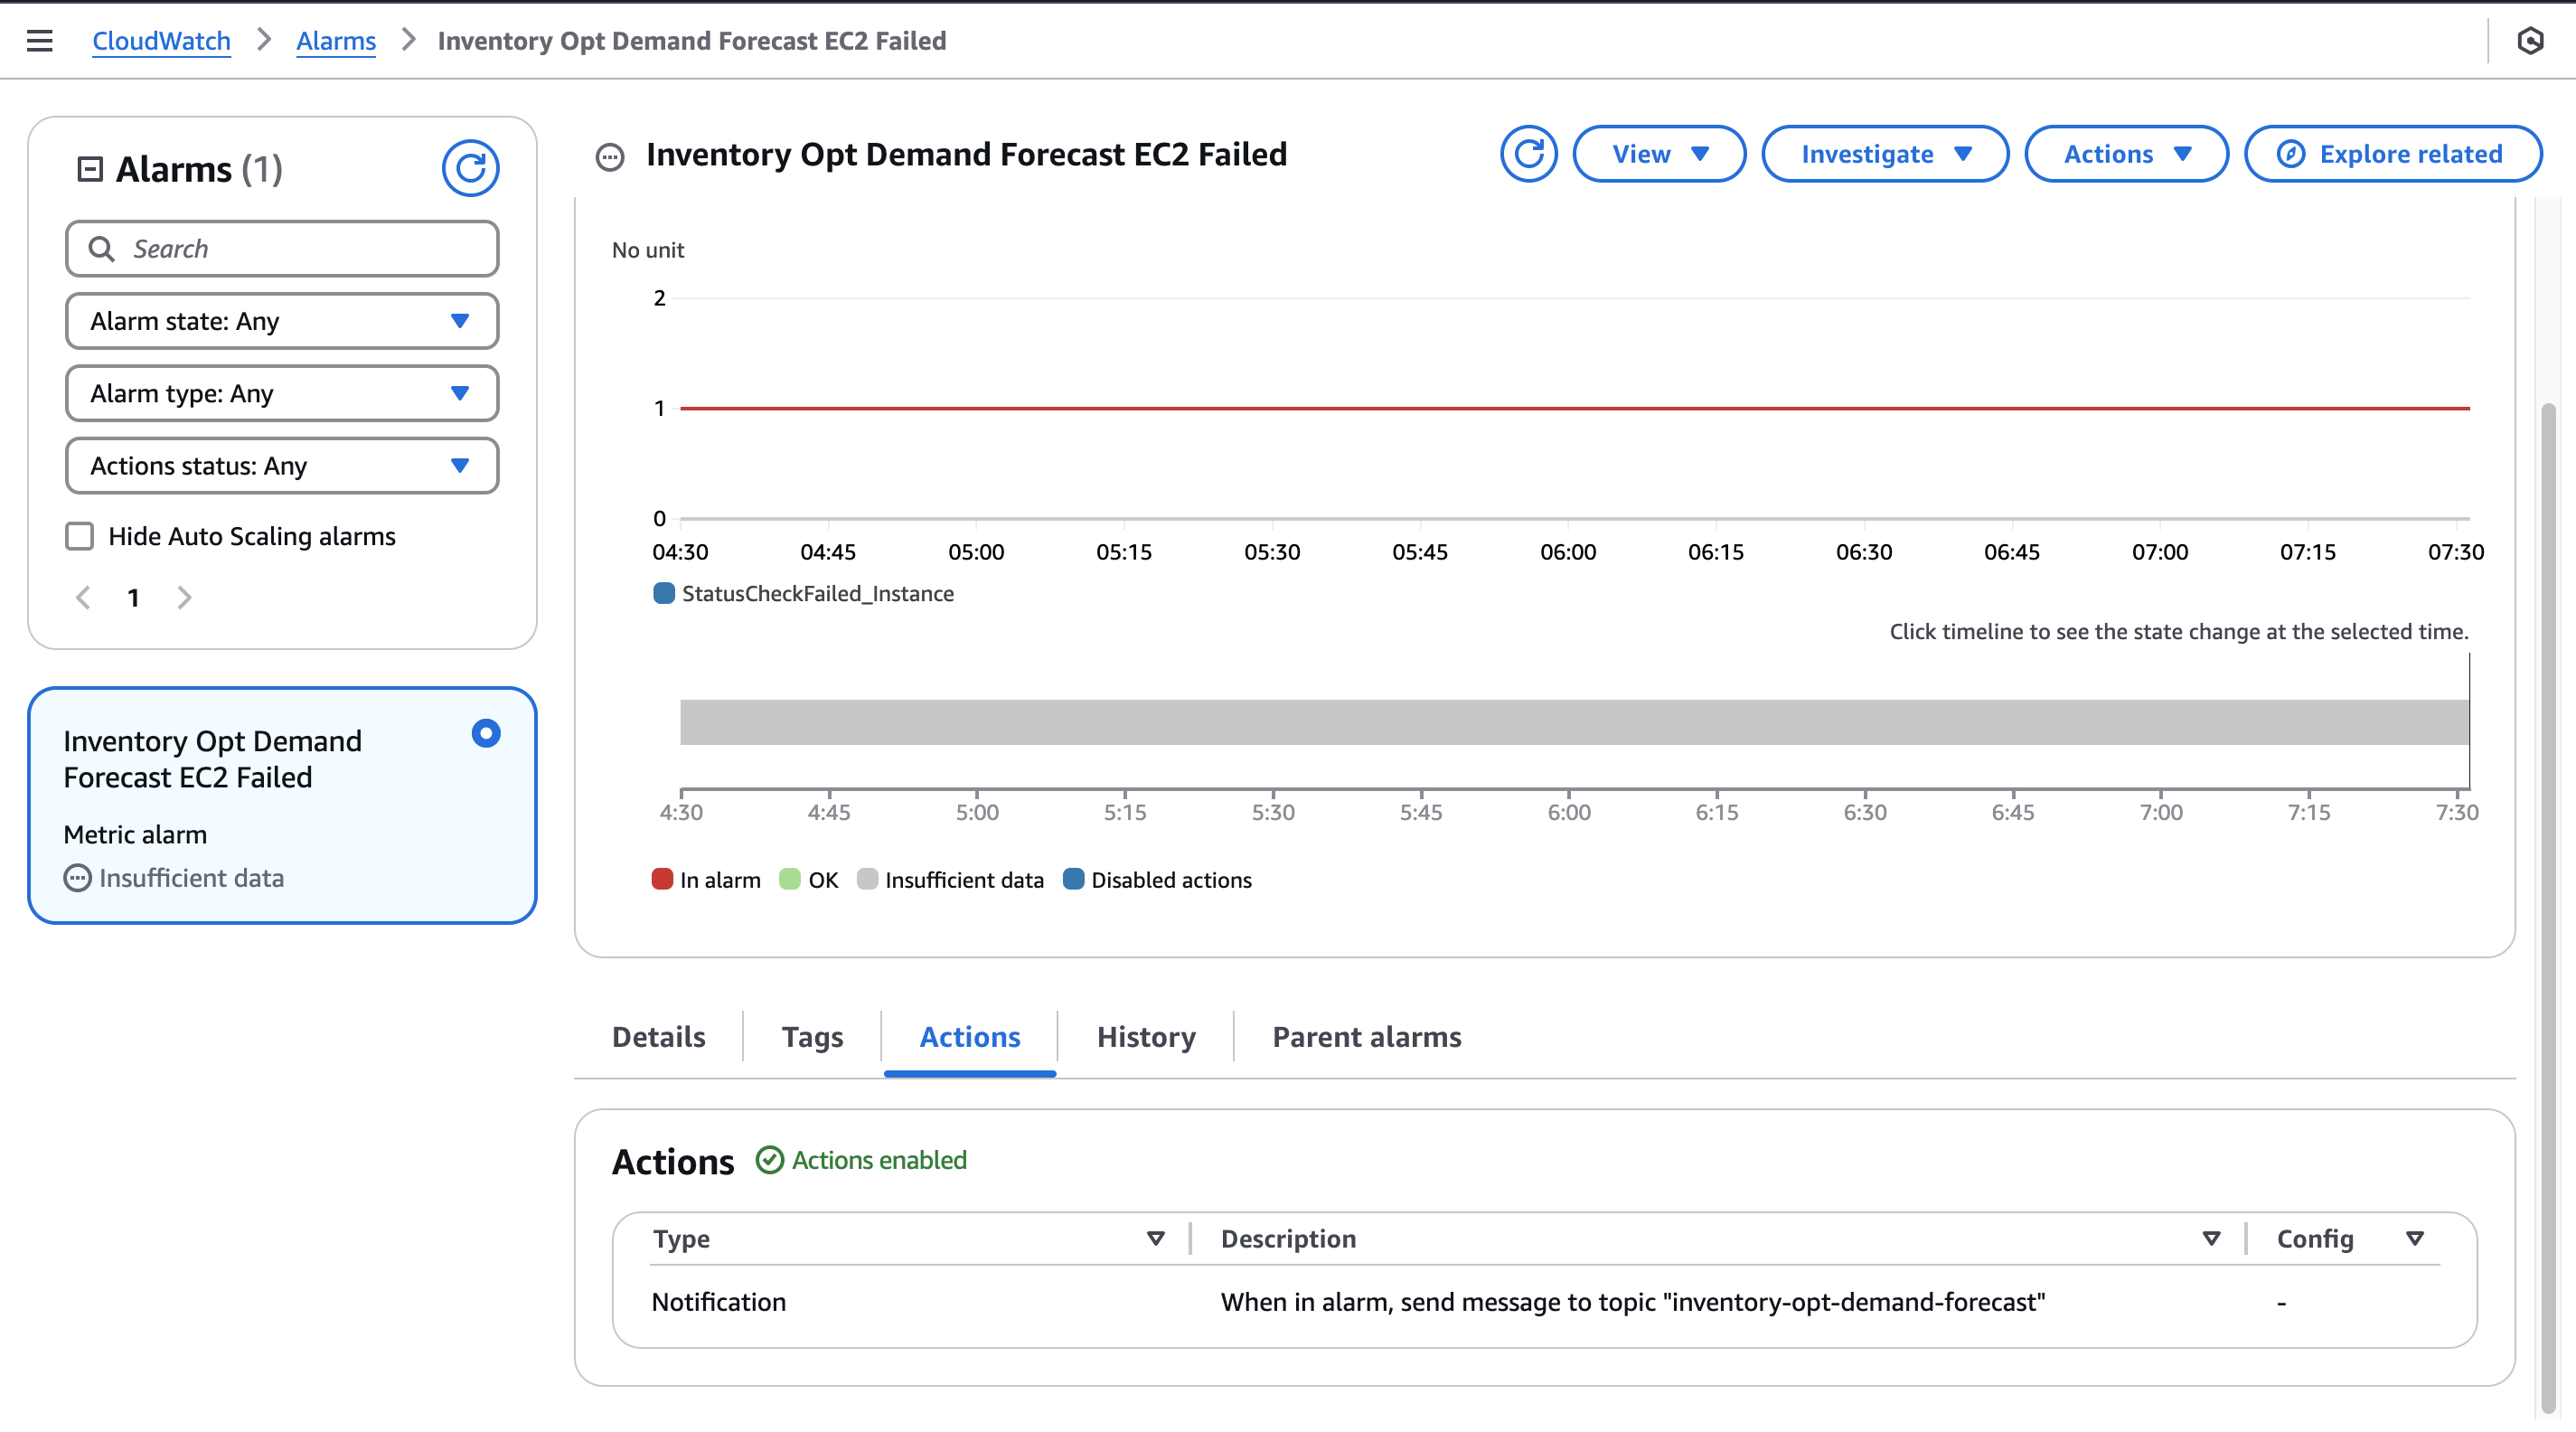2576x1432 pixels.
Task: Open the Actions status filter dropdown
Action: pos(282,466)
